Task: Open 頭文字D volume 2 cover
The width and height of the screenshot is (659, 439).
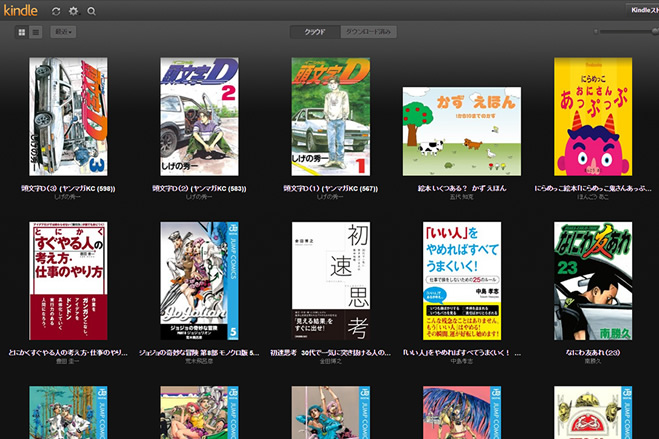Action: tap(199, 117)
